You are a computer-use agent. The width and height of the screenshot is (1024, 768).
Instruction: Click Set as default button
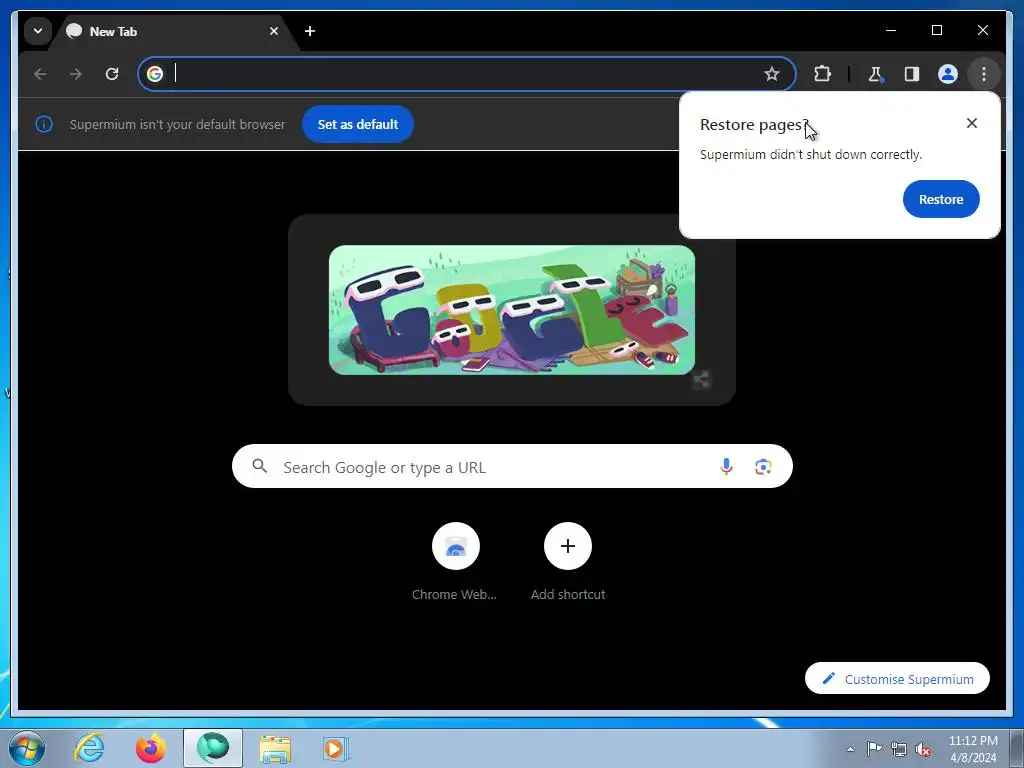point(358,124)
